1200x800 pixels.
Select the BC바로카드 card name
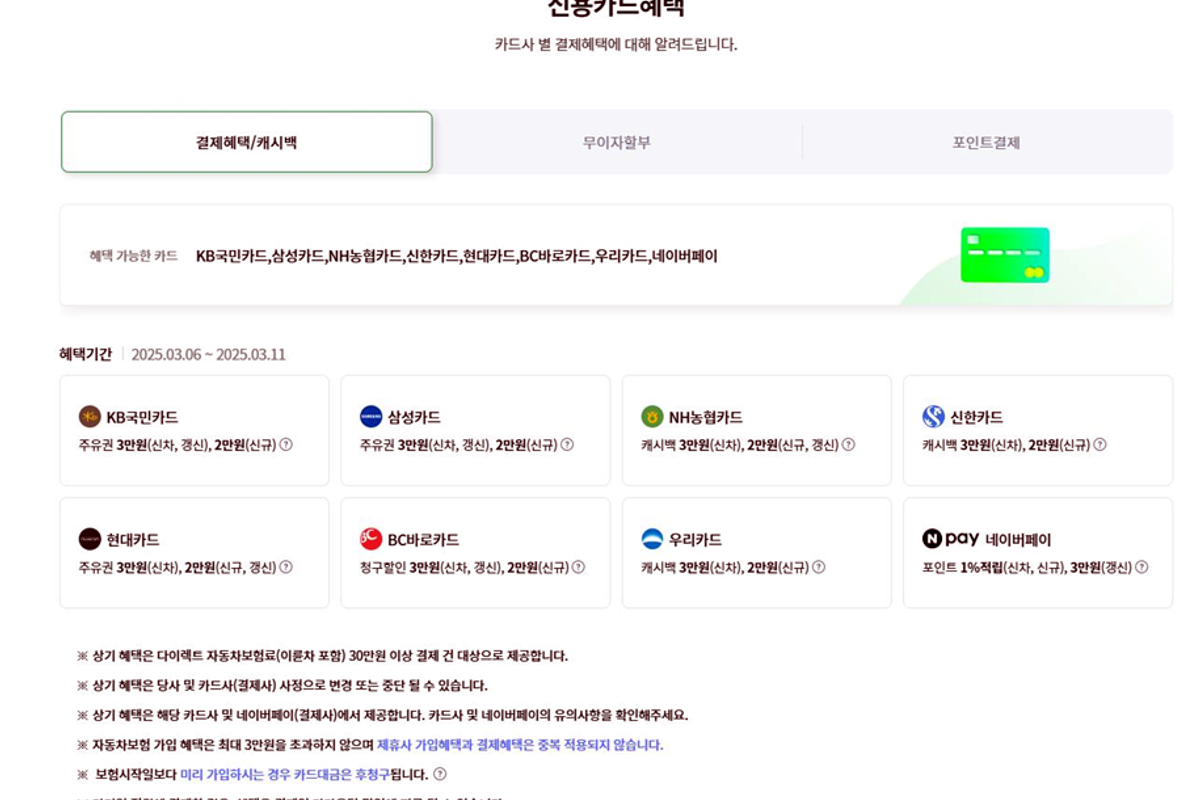point(424,539)
